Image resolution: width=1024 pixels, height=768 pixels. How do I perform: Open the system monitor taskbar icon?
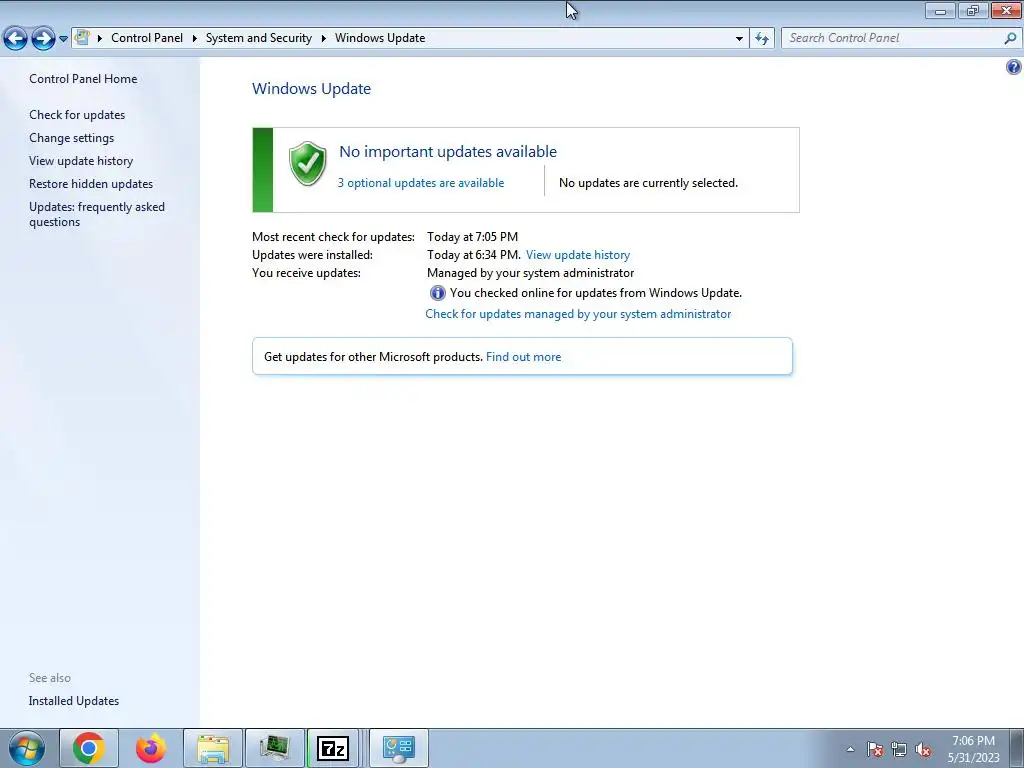tap(275, 748)
